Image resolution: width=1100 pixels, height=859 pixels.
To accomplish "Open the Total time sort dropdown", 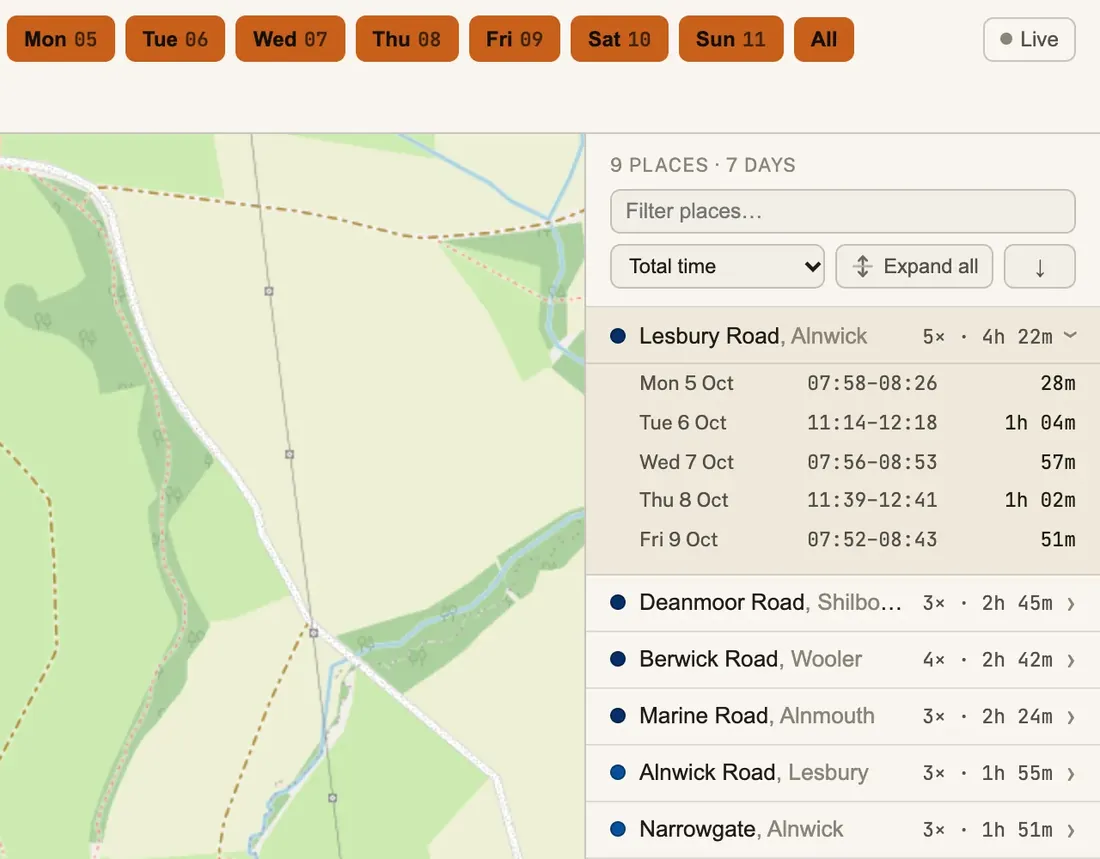I will [x=718, y=266].
